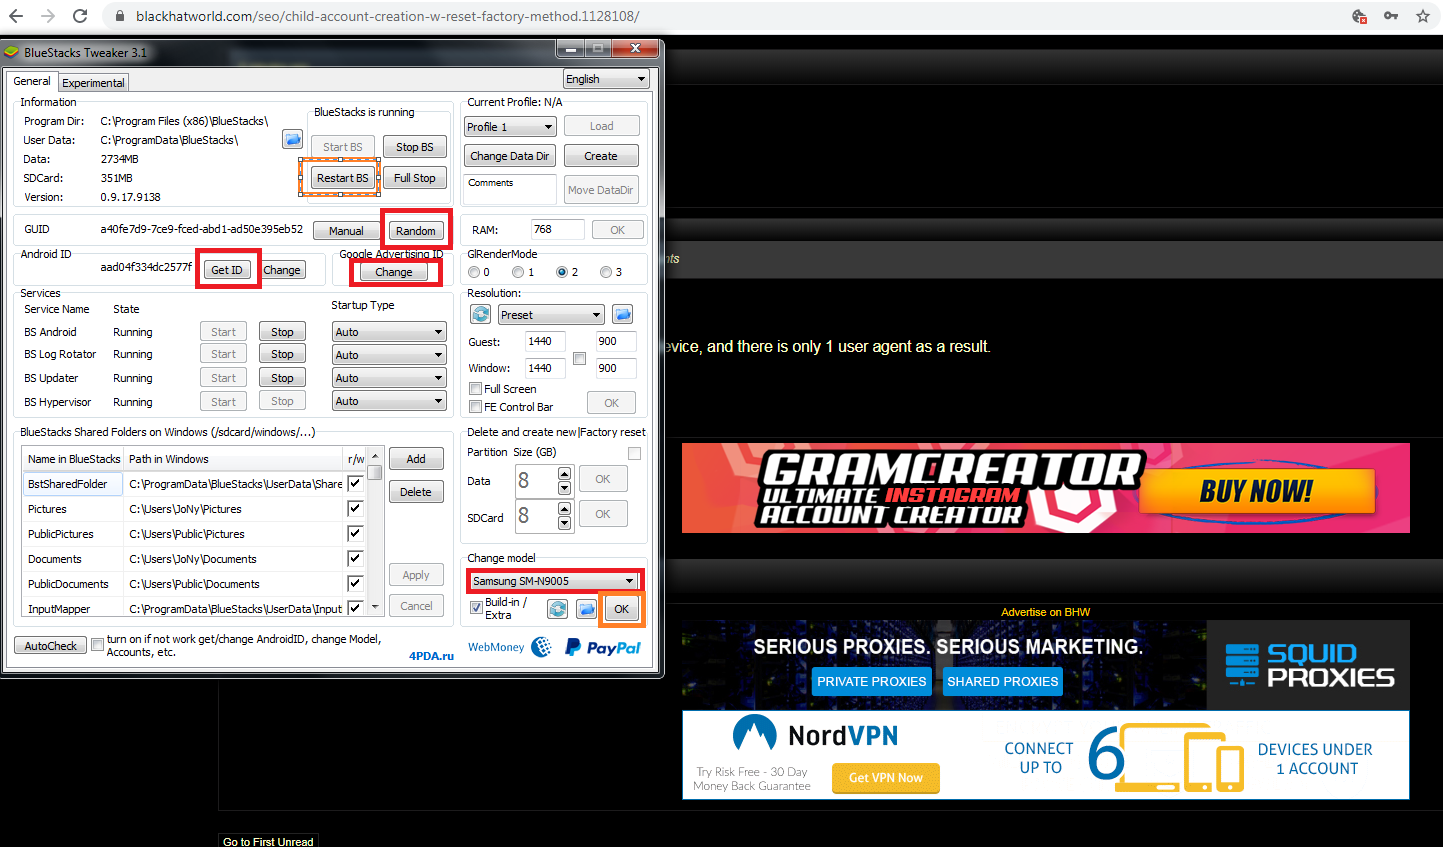Go back using Chrome's back arrow
1443x847 pixels.
[x=16, y=16]
